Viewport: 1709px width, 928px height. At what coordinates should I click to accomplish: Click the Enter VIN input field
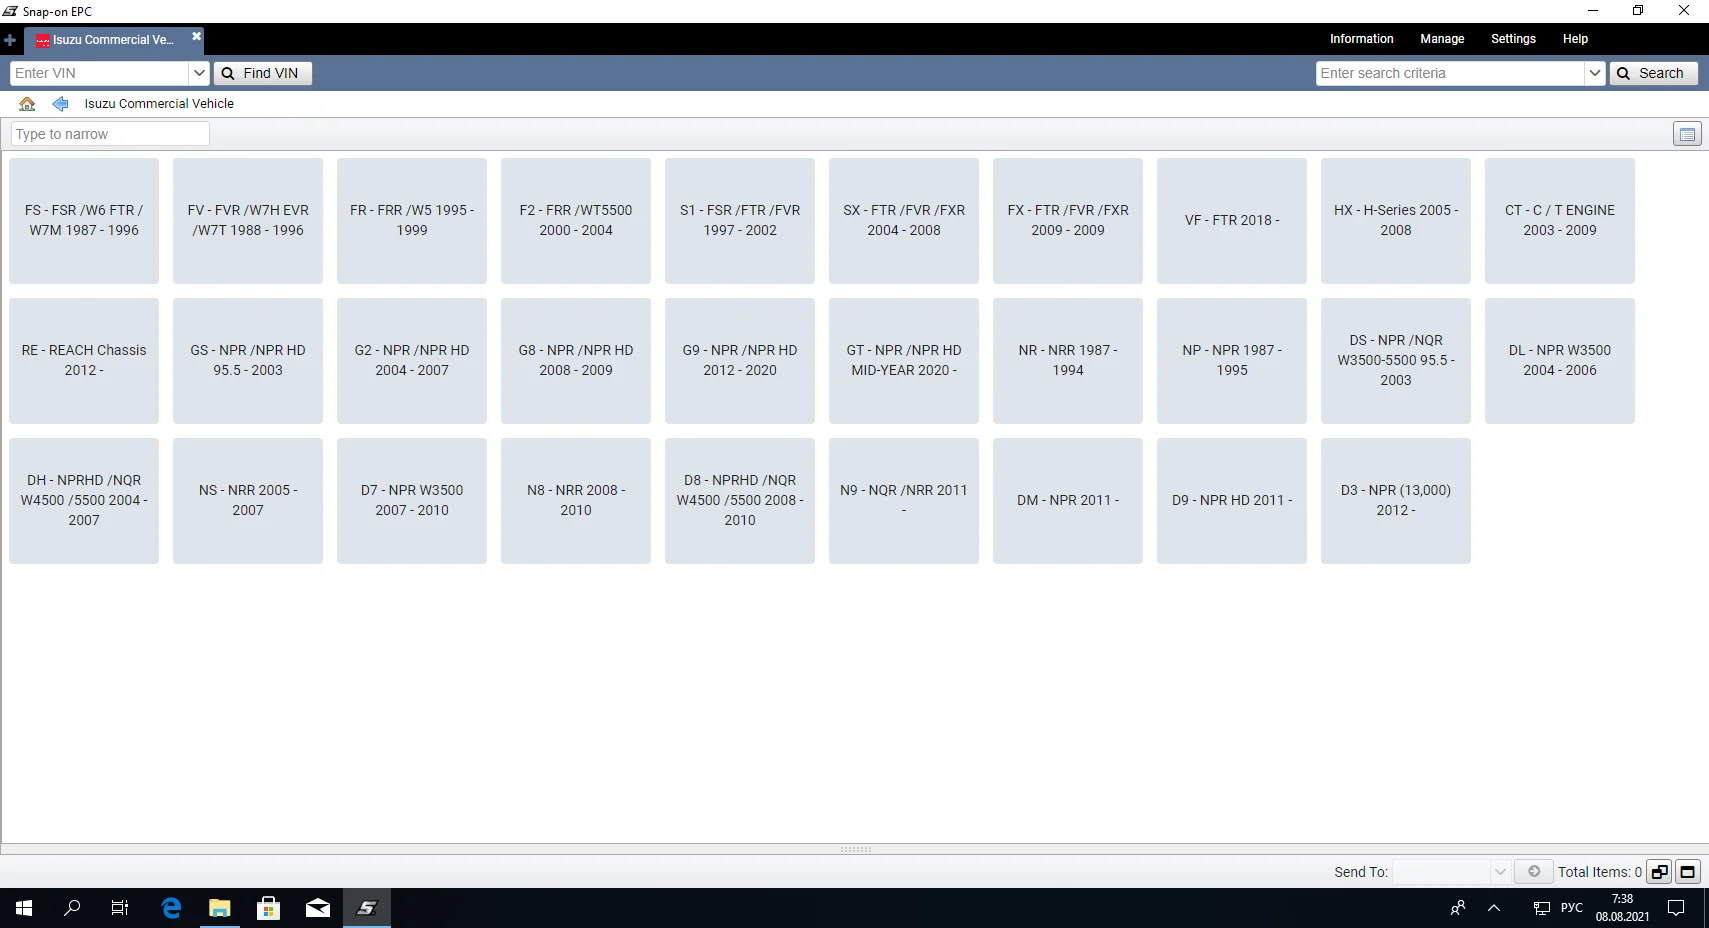(99, 73)
